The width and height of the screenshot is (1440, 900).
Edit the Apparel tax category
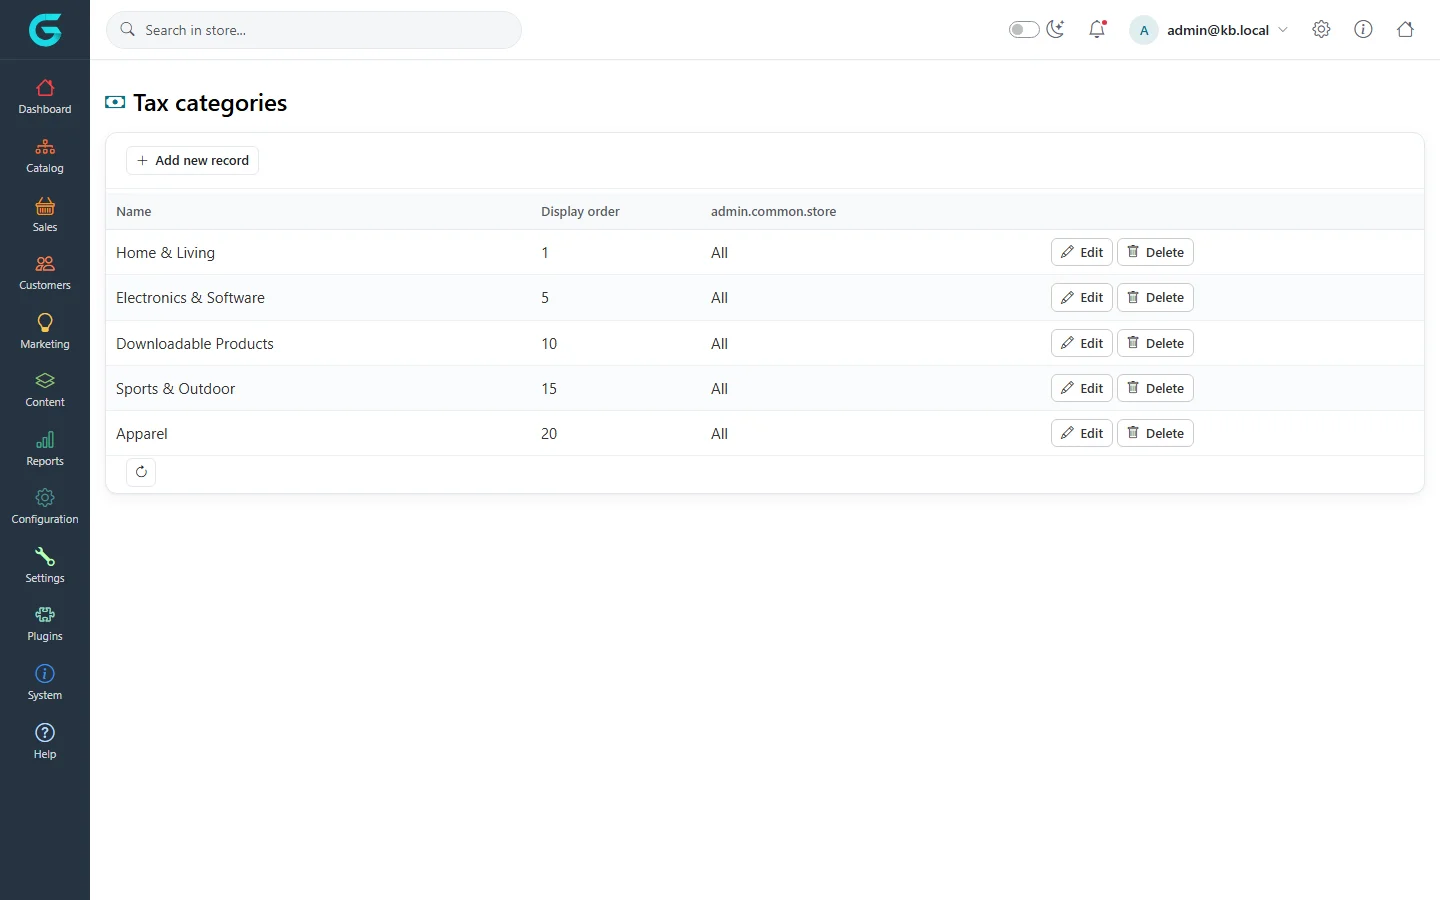1082,433
